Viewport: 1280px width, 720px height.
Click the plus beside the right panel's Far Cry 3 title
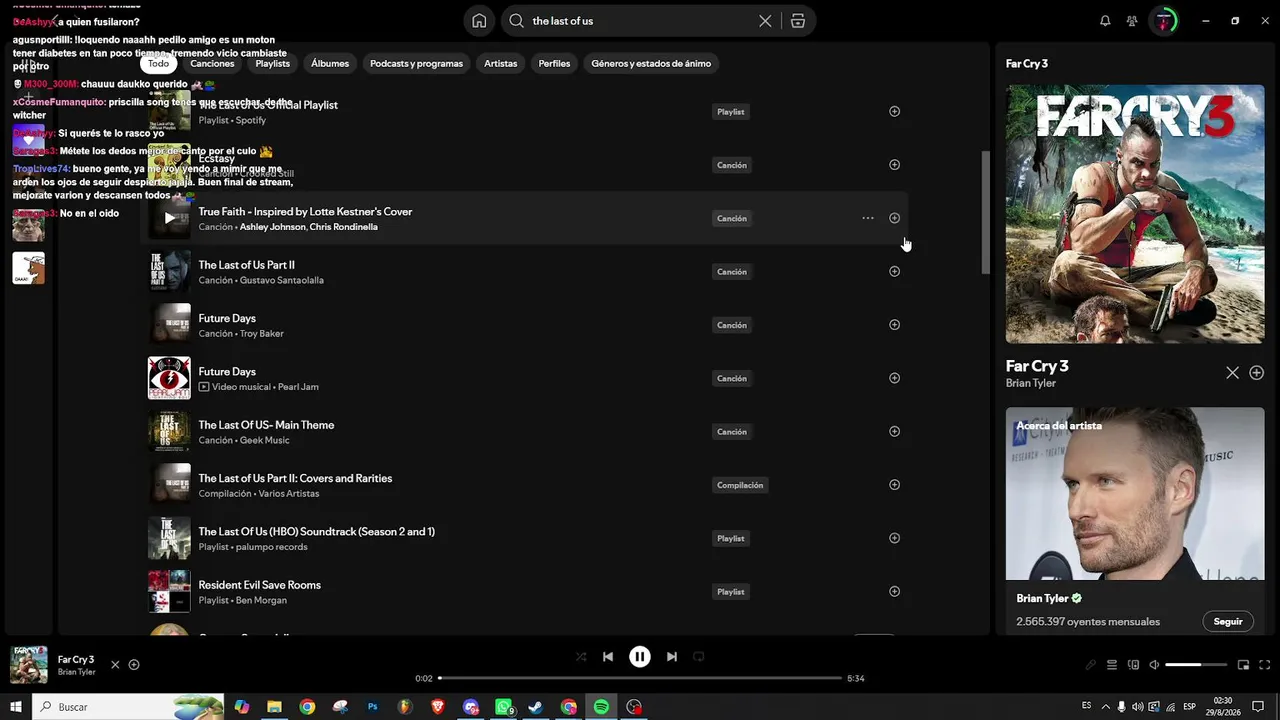(1257, 373)
